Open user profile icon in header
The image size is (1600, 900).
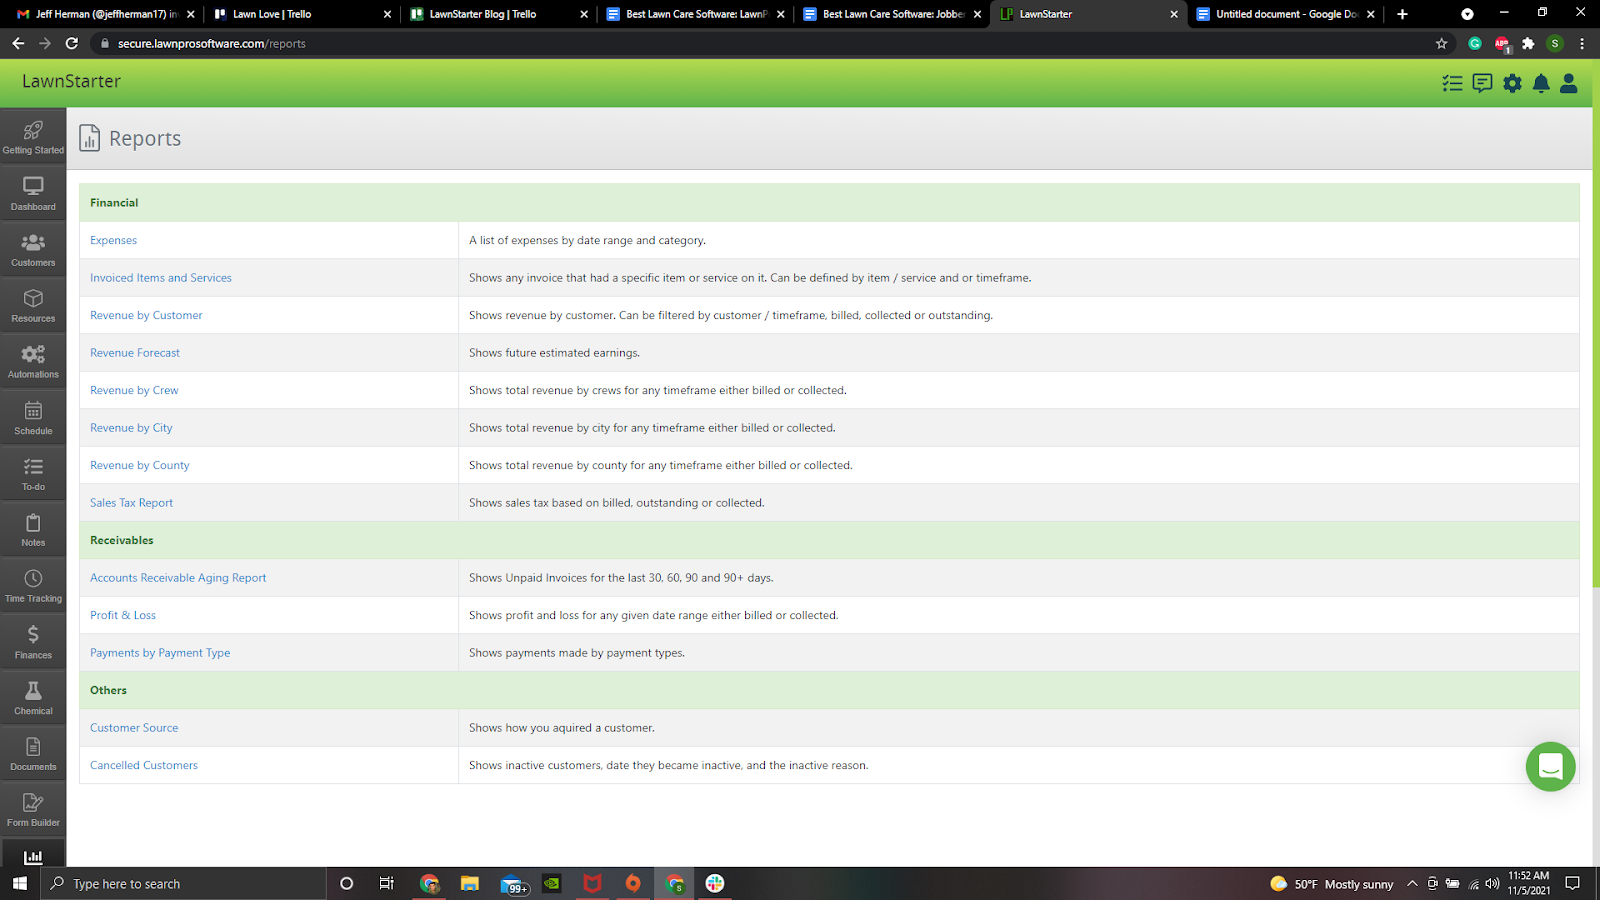click(x=1569, y=83)
